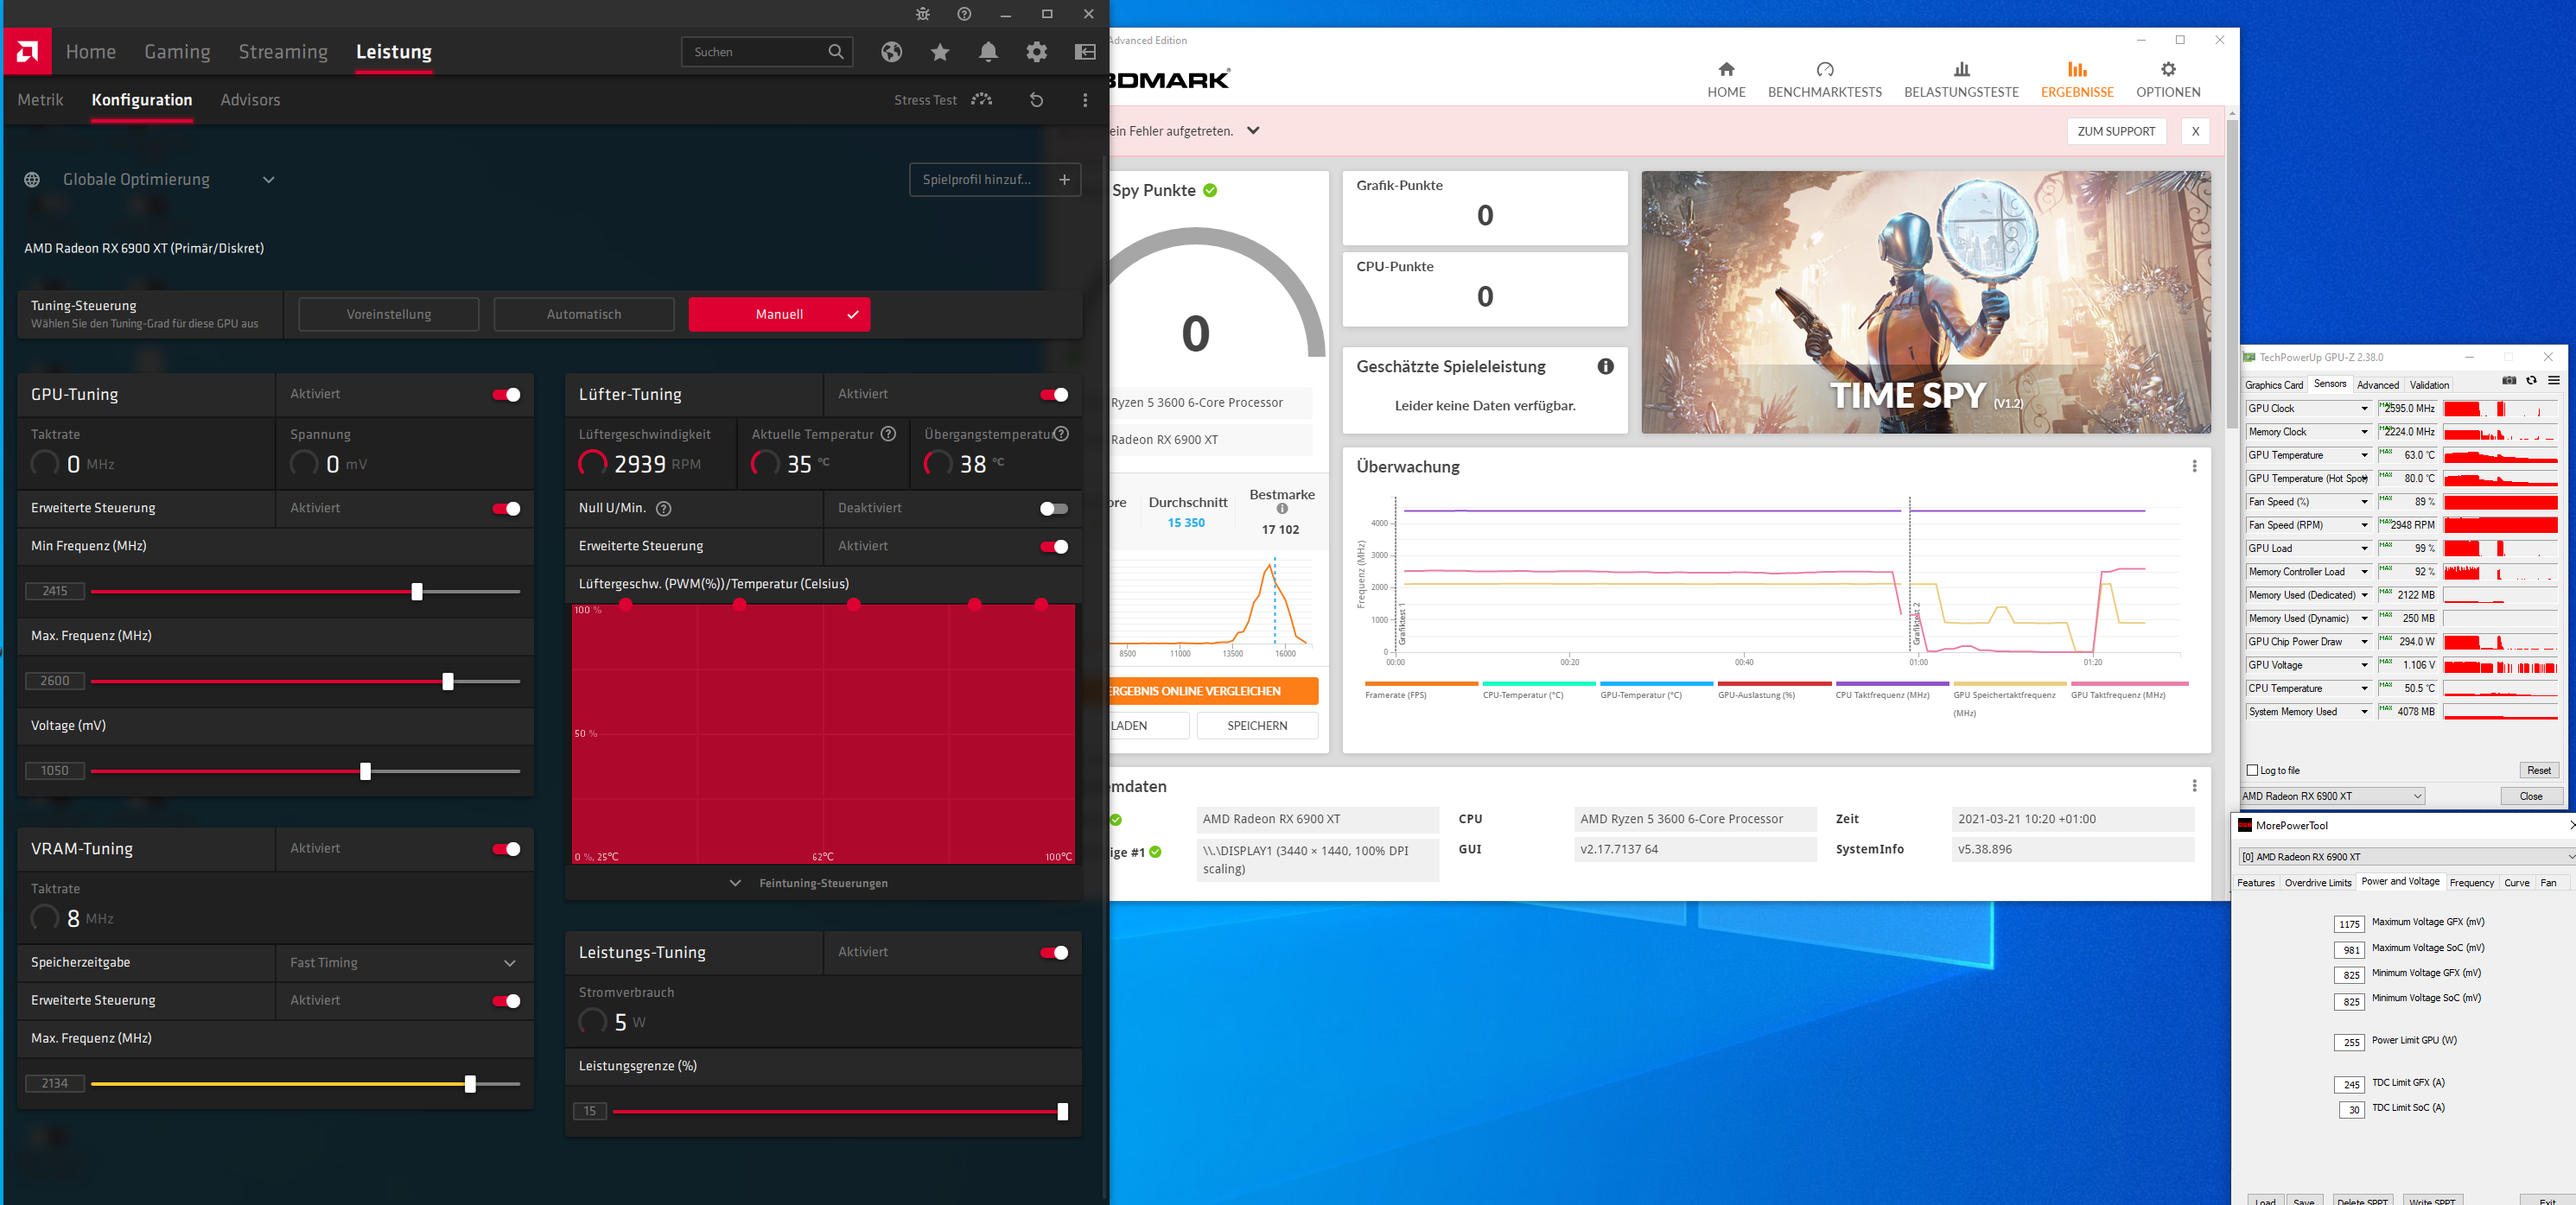Click the Automatisch tuning button
Image resolution: width=2576 pixels, height=1205 pixels.
coord(584,314)
